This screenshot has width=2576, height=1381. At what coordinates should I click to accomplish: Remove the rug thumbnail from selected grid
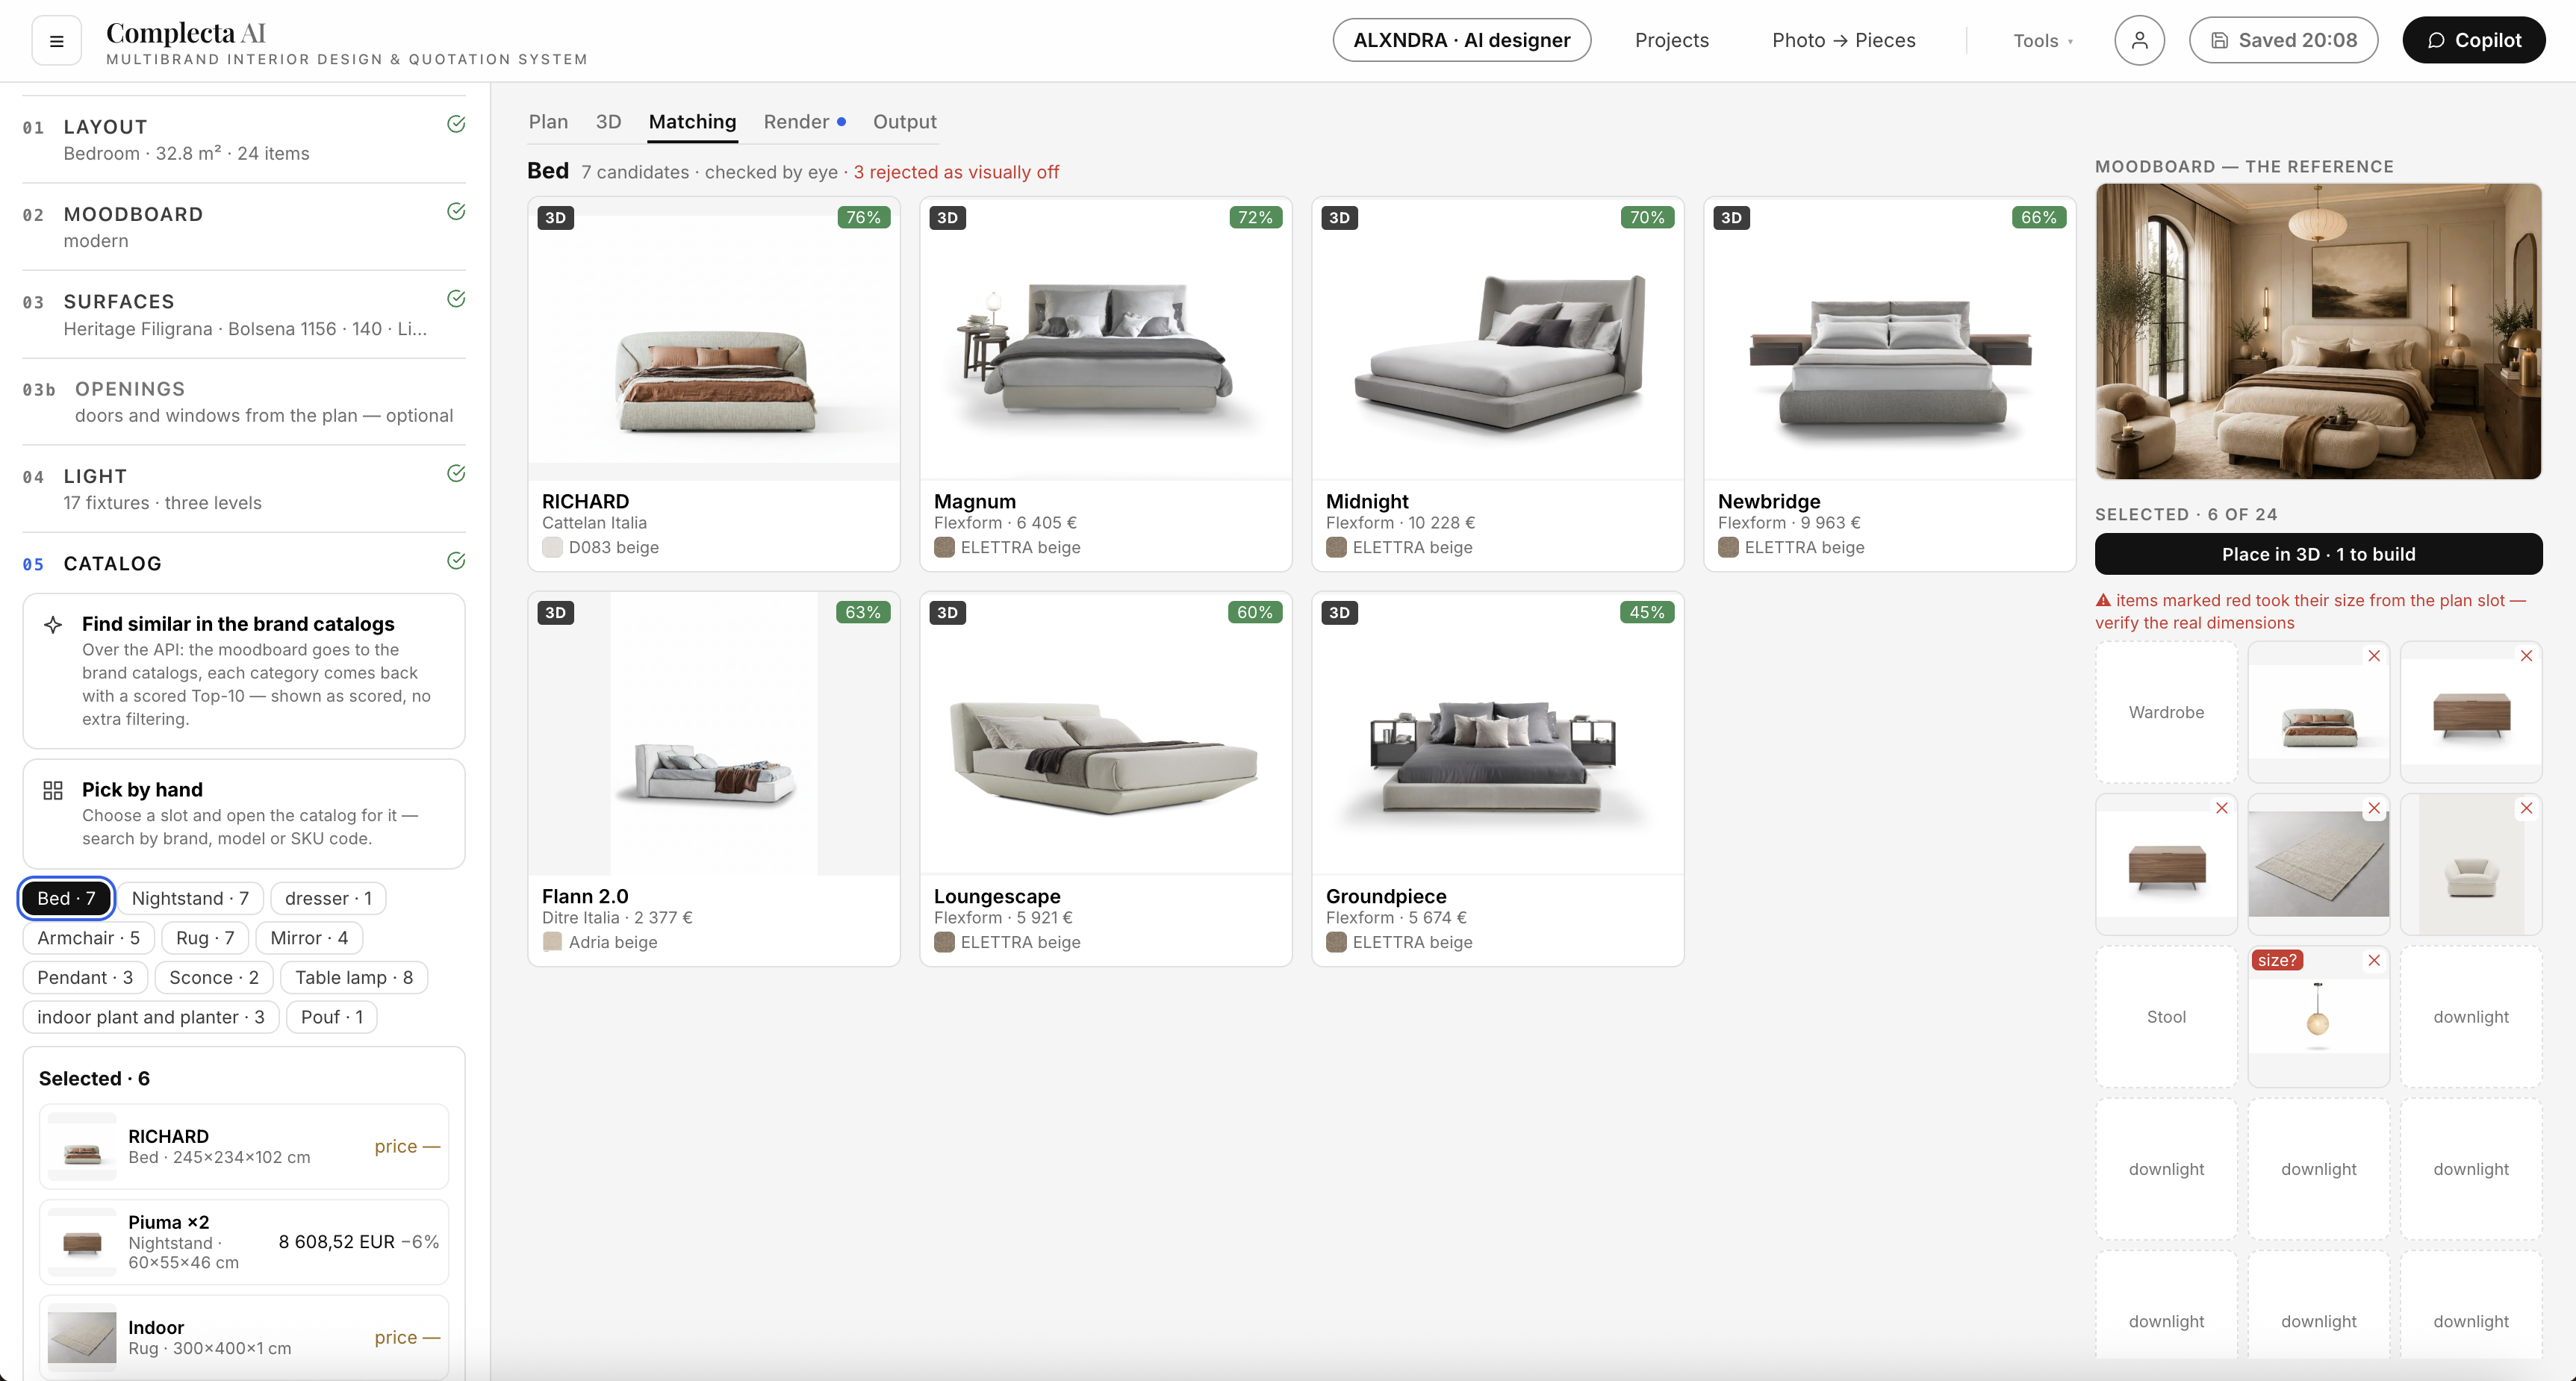(x=2374, y=808)
